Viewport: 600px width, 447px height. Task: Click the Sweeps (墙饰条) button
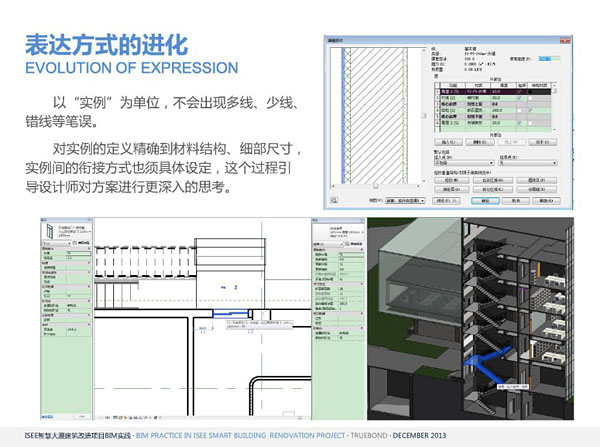click(x=536, y=180)
